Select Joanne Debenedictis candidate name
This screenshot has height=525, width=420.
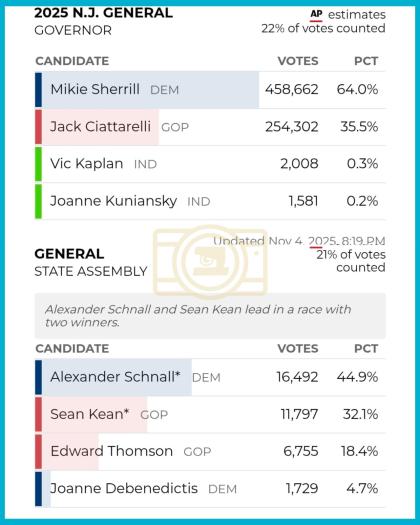(x=124, y=489)
